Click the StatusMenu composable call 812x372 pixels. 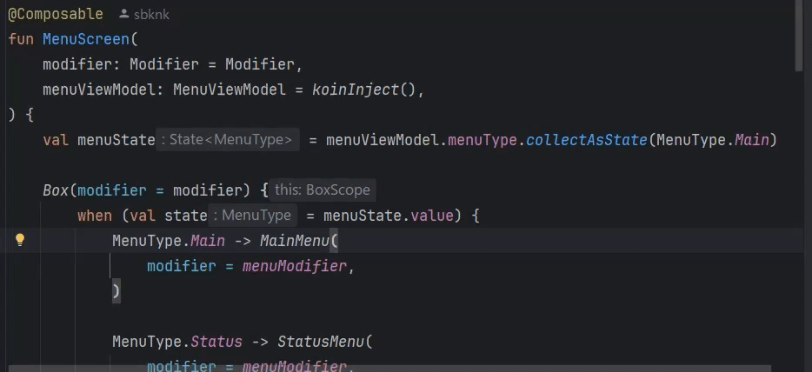pyautogui.click(x=320, y=342)
